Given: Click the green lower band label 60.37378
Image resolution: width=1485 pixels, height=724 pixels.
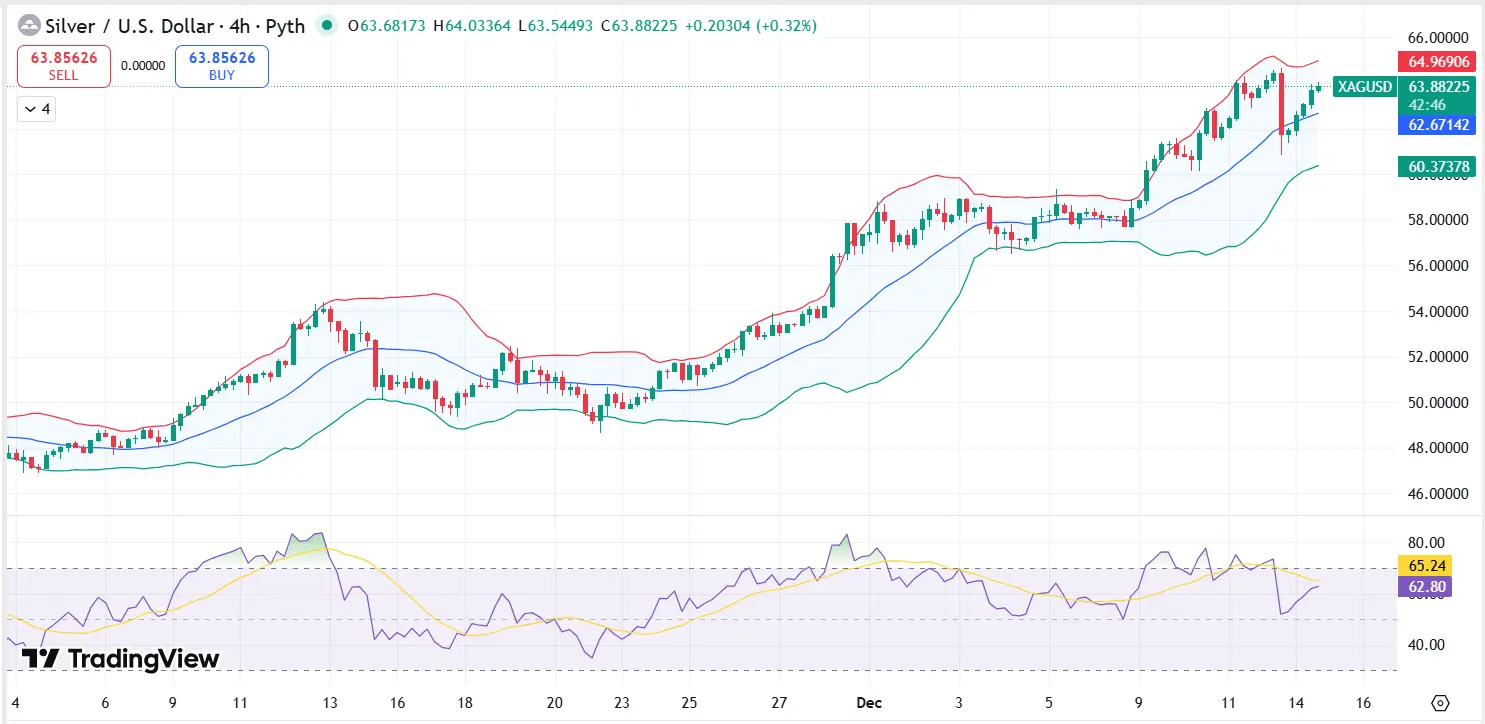Looking at the screenshot, I should [1437, 166].
